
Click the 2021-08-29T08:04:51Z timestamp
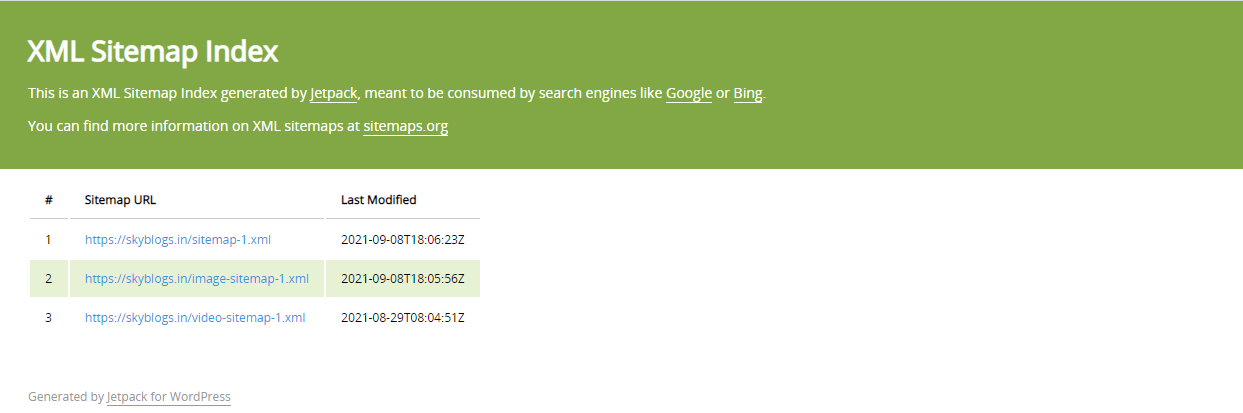403,318
